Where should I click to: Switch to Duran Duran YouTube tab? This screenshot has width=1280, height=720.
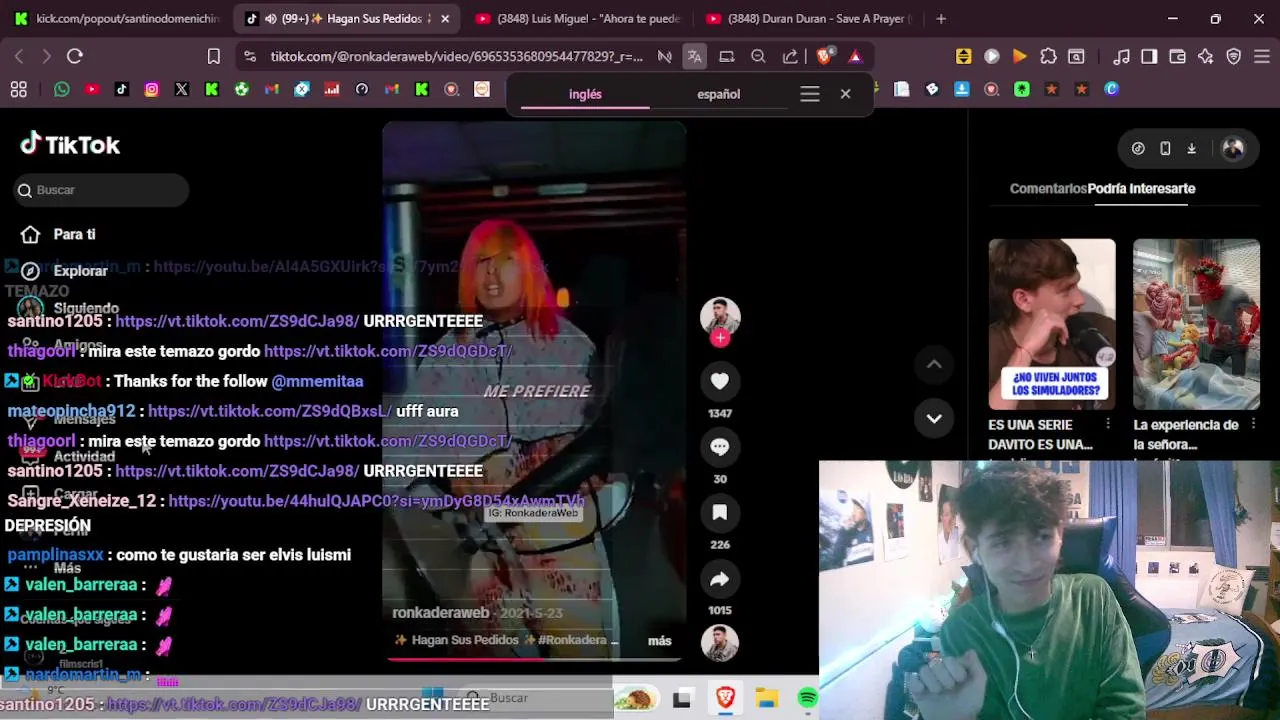click(x=809, y=18)
